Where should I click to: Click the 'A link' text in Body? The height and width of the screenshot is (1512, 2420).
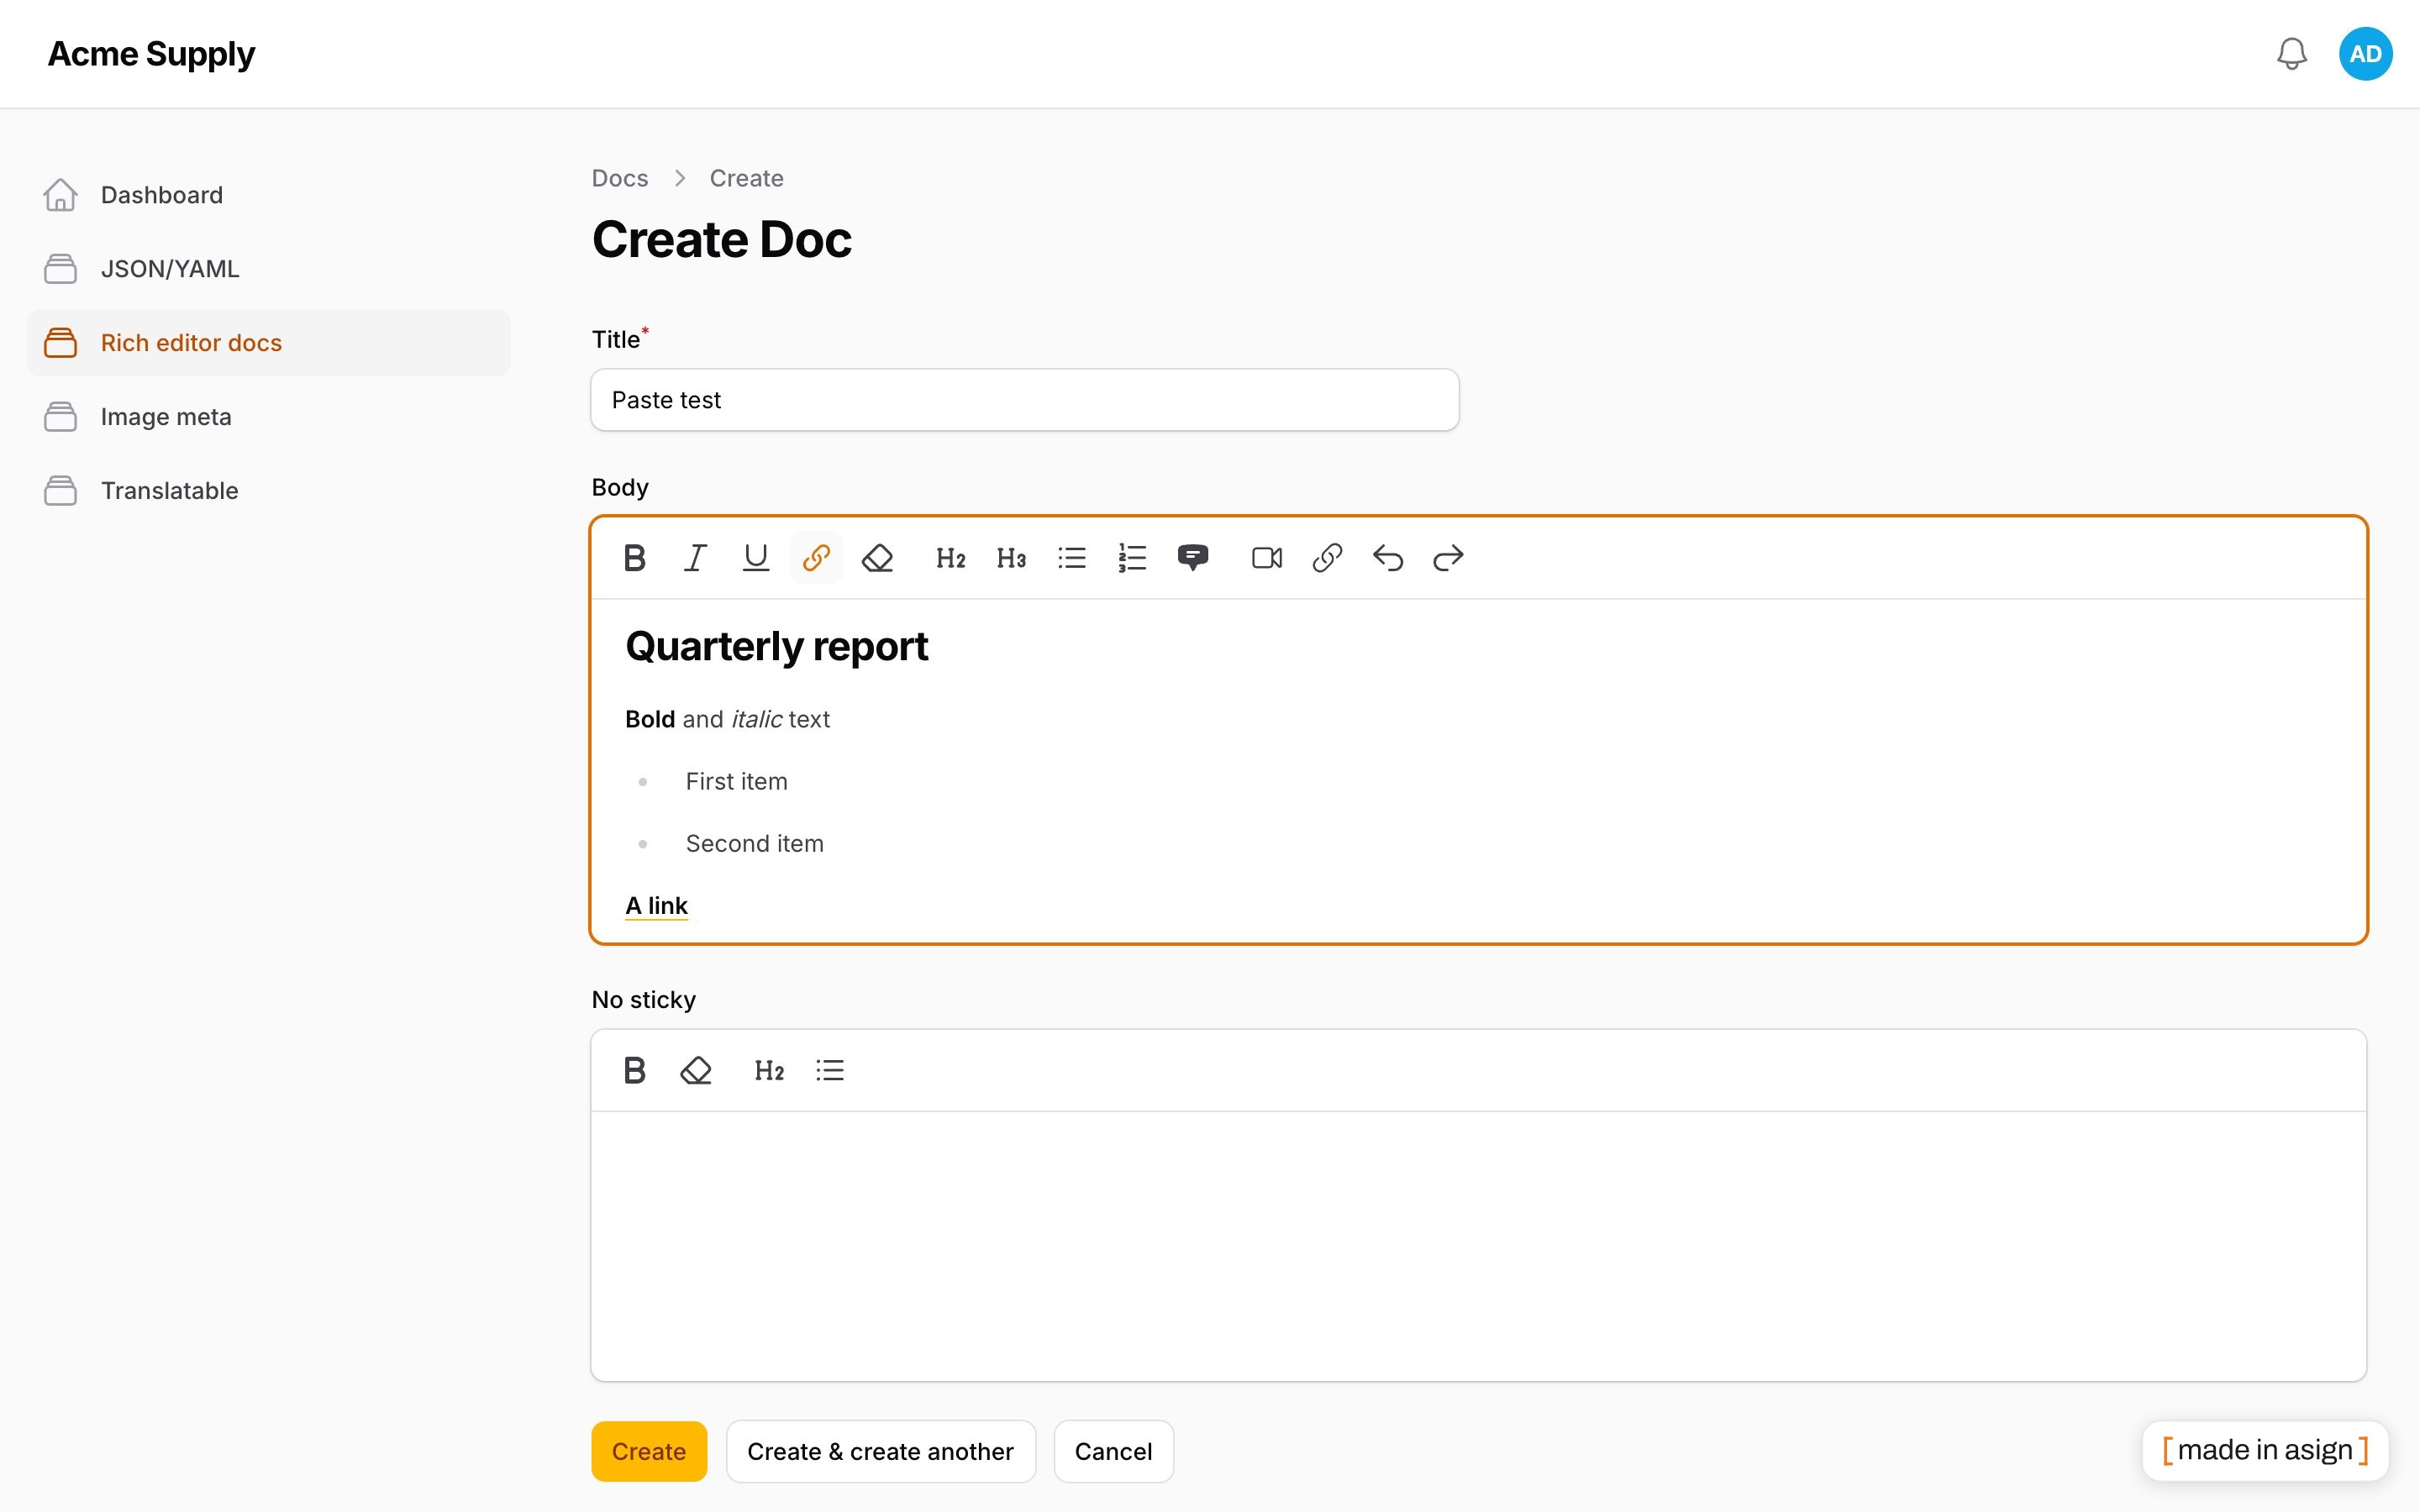click(656, 905)
